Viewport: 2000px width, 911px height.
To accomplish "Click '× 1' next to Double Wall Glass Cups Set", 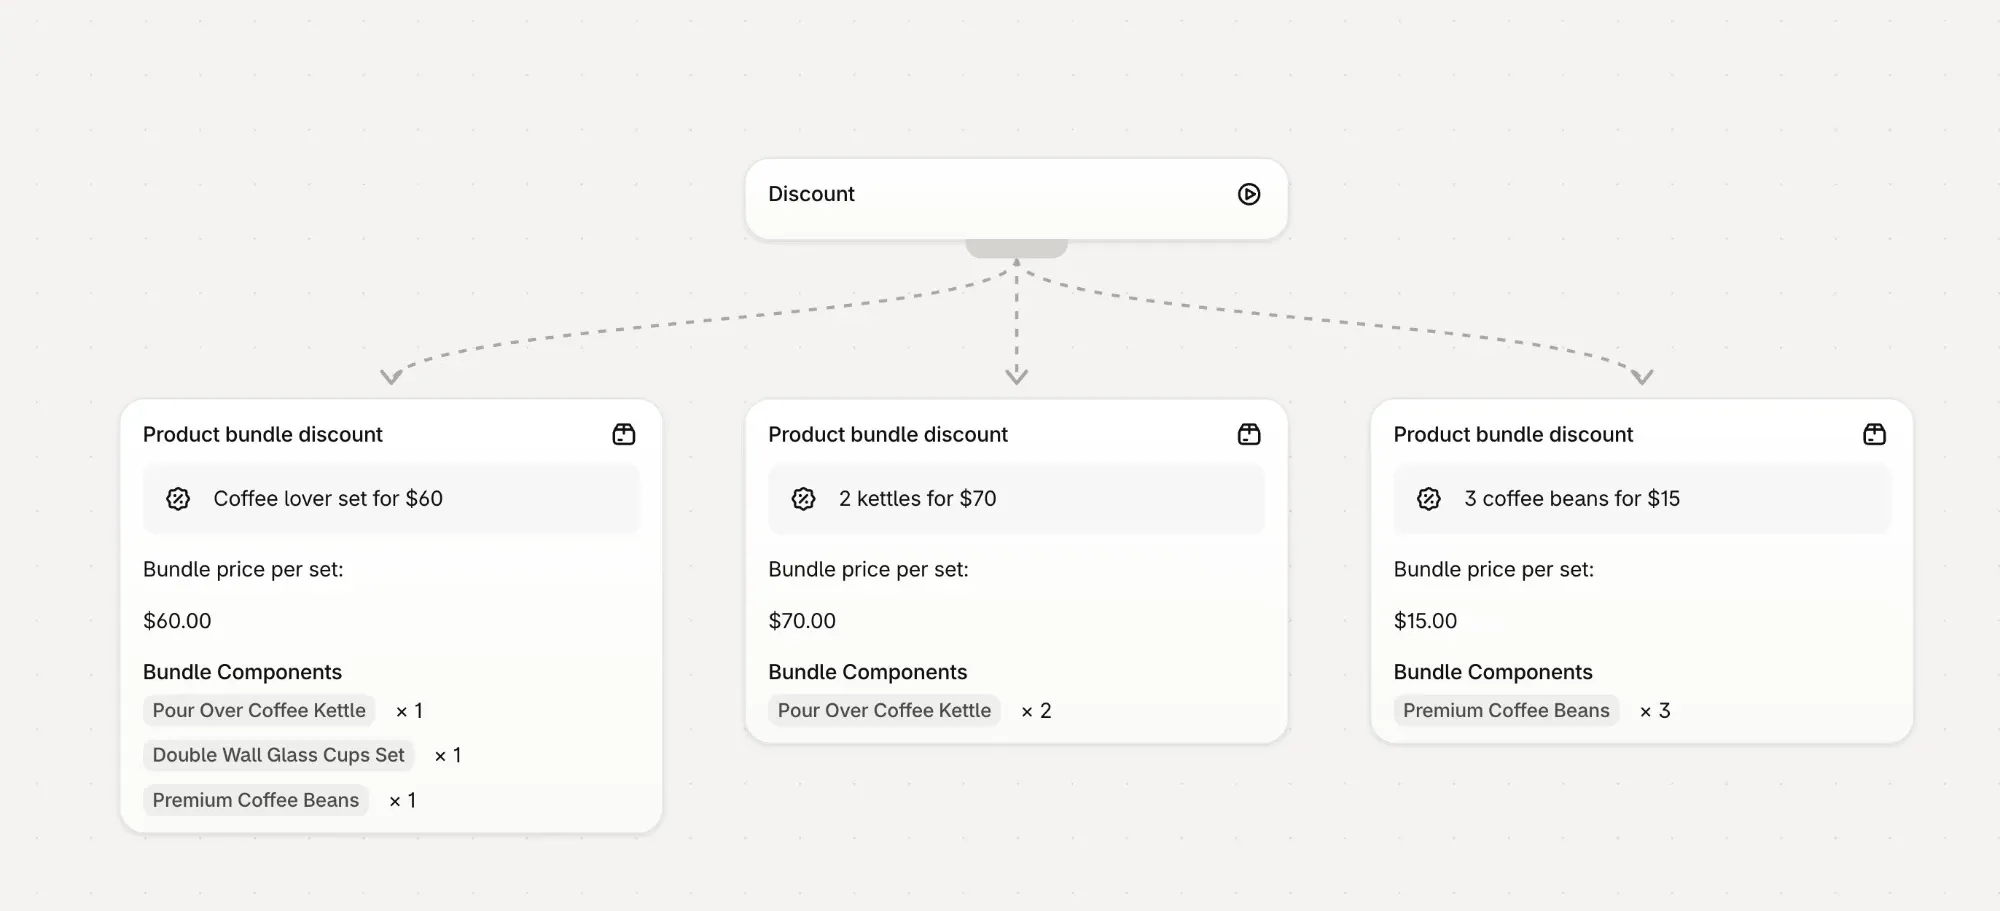I will coord(448,756).
